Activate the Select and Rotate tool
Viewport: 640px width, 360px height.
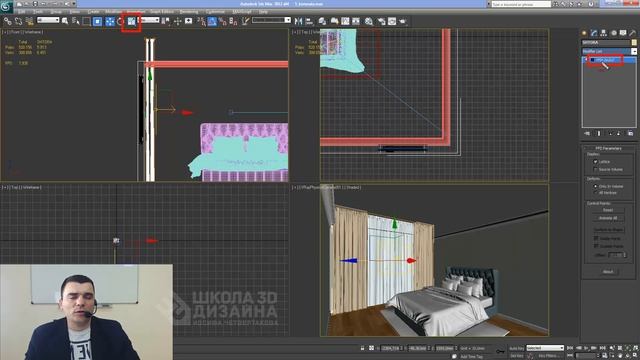[120, 21]
